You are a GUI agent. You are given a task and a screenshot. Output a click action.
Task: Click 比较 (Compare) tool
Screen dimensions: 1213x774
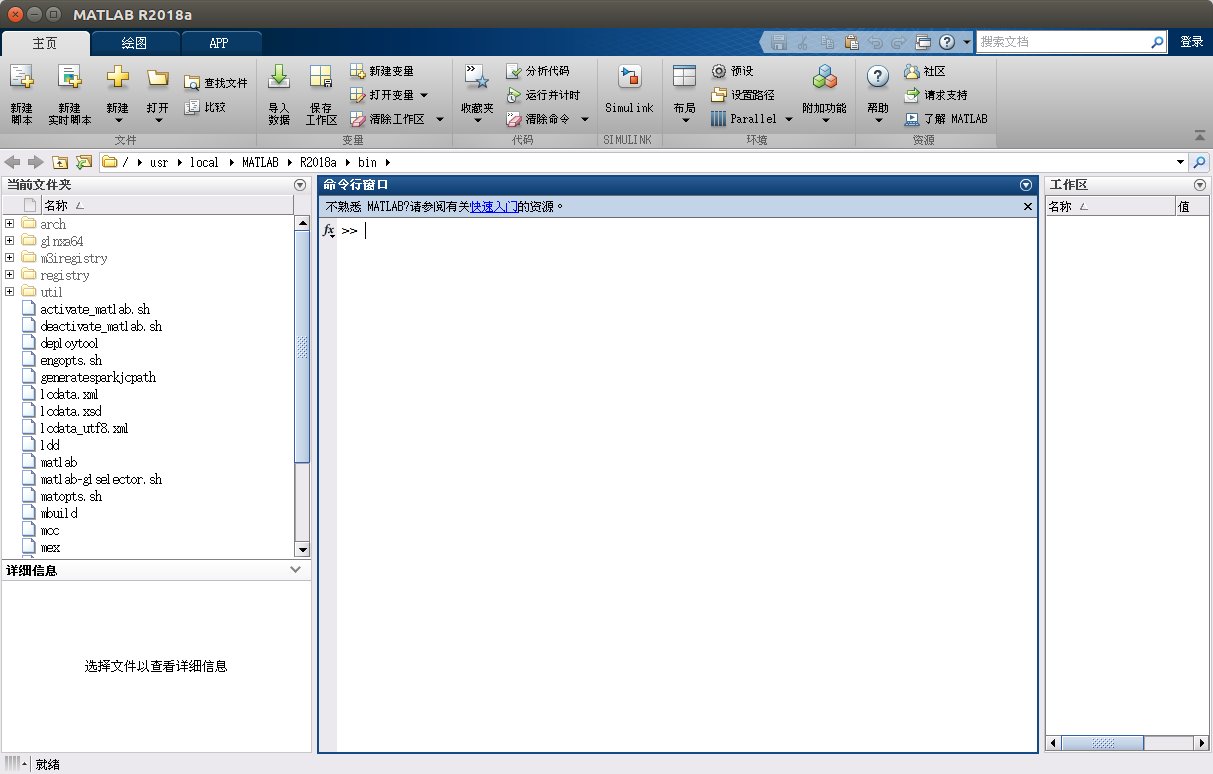click(205, 106)
